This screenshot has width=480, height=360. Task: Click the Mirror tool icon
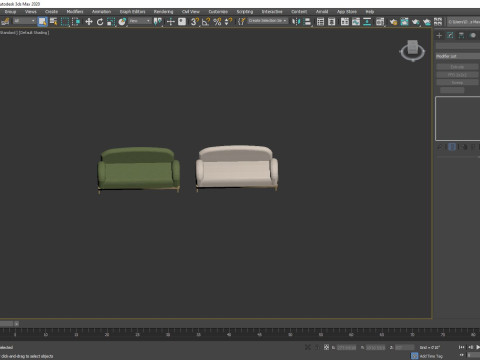coord(296,22)
